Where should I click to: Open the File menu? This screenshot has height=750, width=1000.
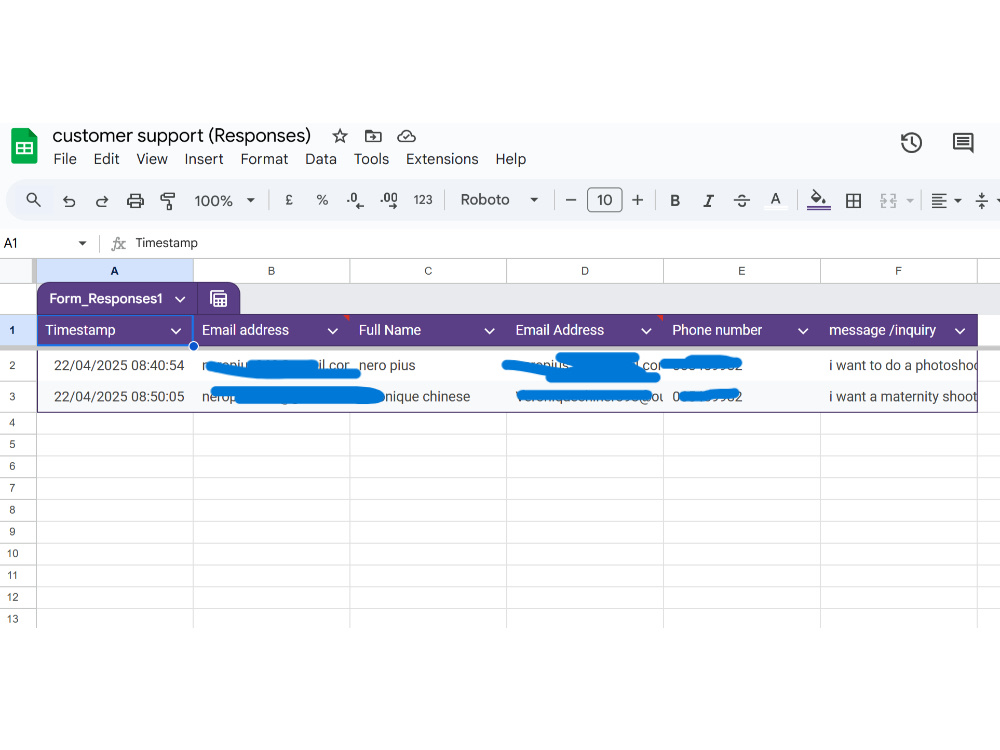tap(65, 159)
